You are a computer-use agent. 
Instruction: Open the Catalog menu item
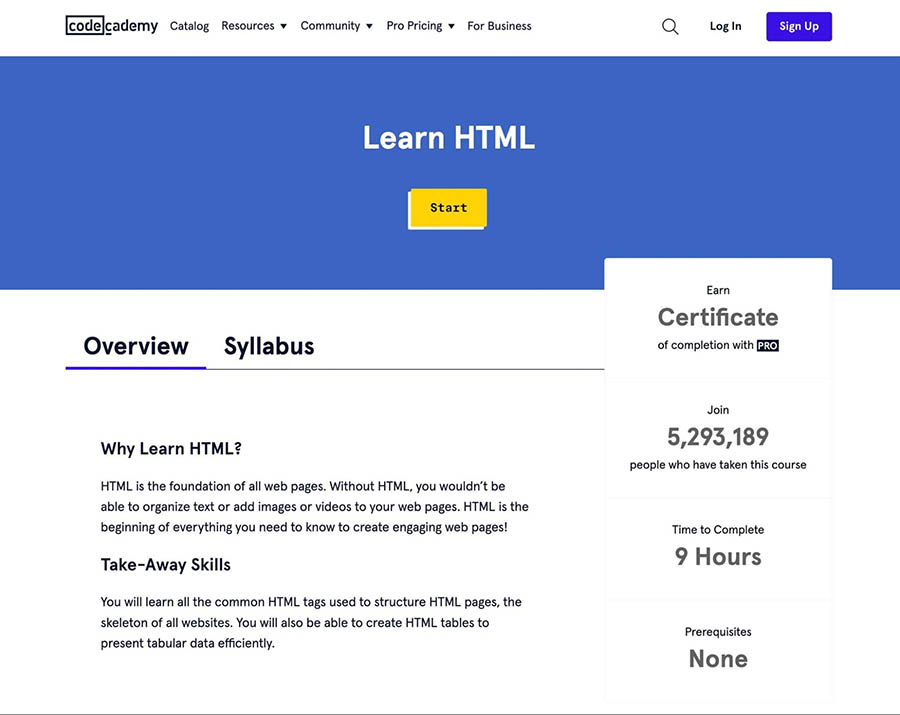coord(189,26)
